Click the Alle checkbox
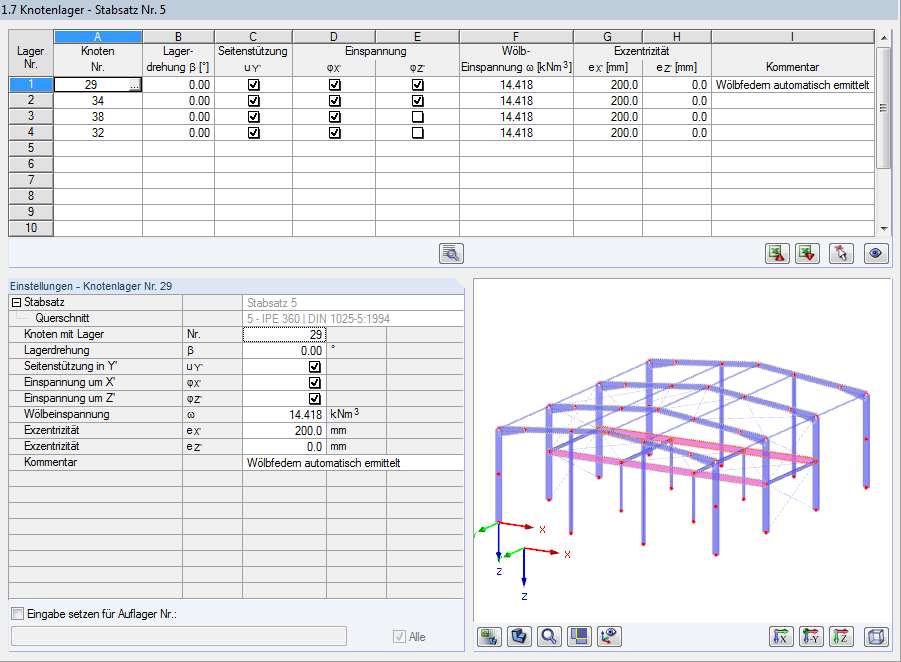 (399, 636)
